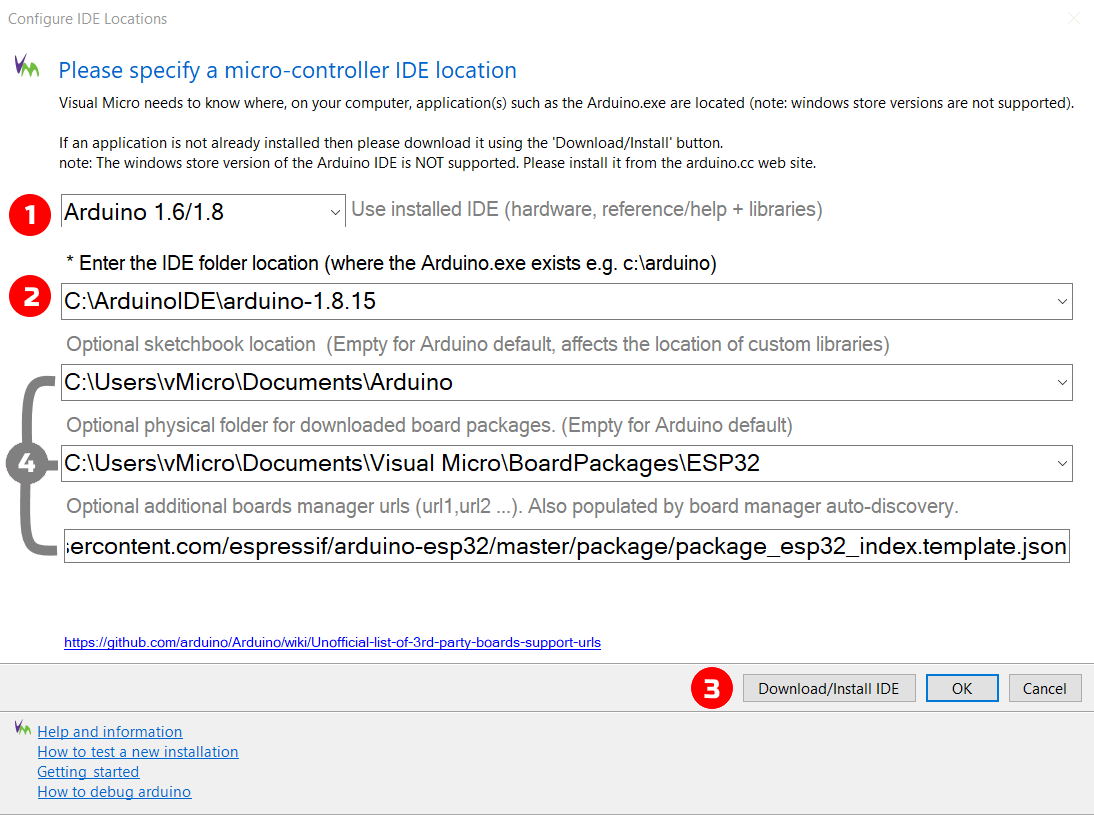Open How to test a new installation link

click(138, 752)
